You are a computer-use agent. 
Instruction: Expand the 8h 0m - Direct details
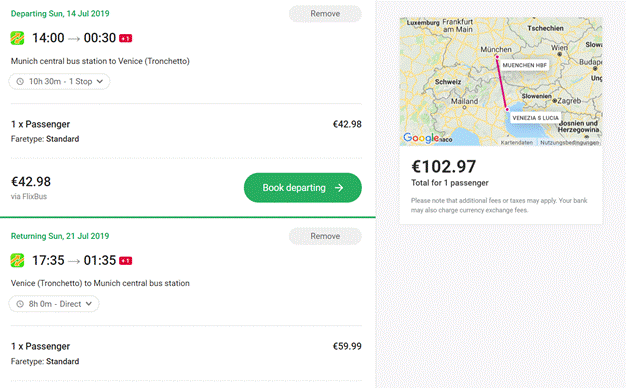point(54,304)
